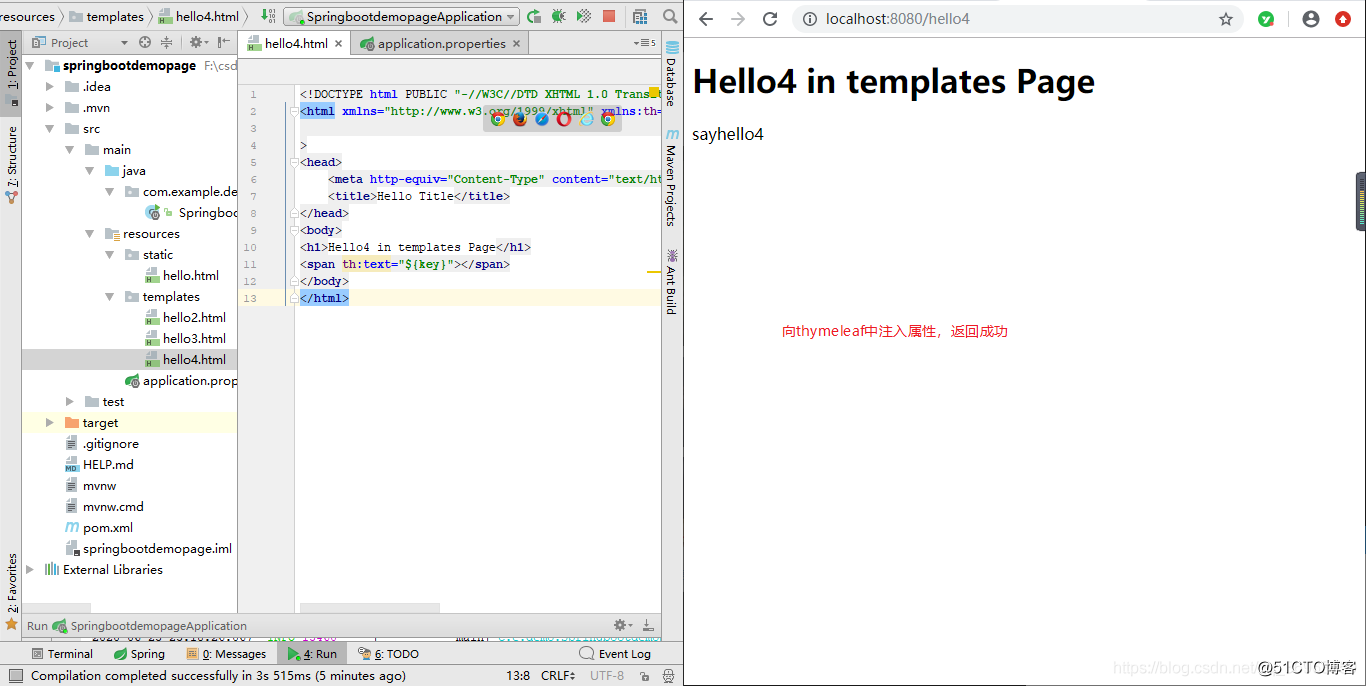The image size is (1366, 686).
Task: Open the 6: TODO tool window
Action: (389, 654)
